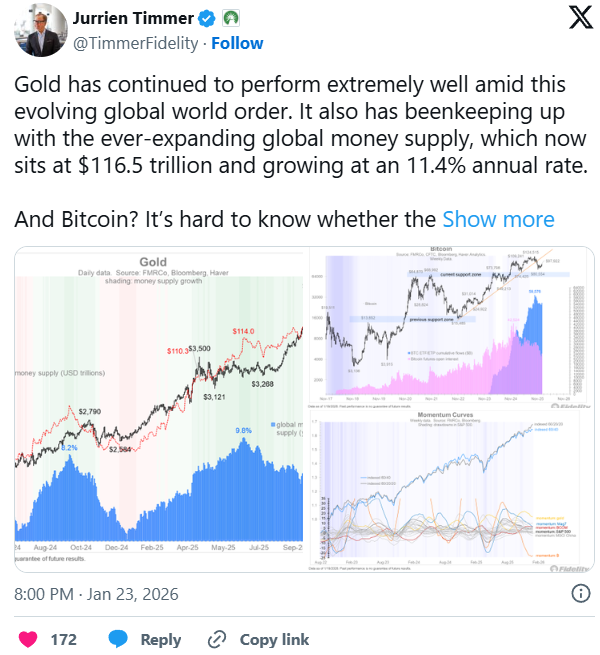Click the Copy link text label
Image resolution: width=600 pixels, height=655 pixels.
pyautogui.click(x=274, y=639)
